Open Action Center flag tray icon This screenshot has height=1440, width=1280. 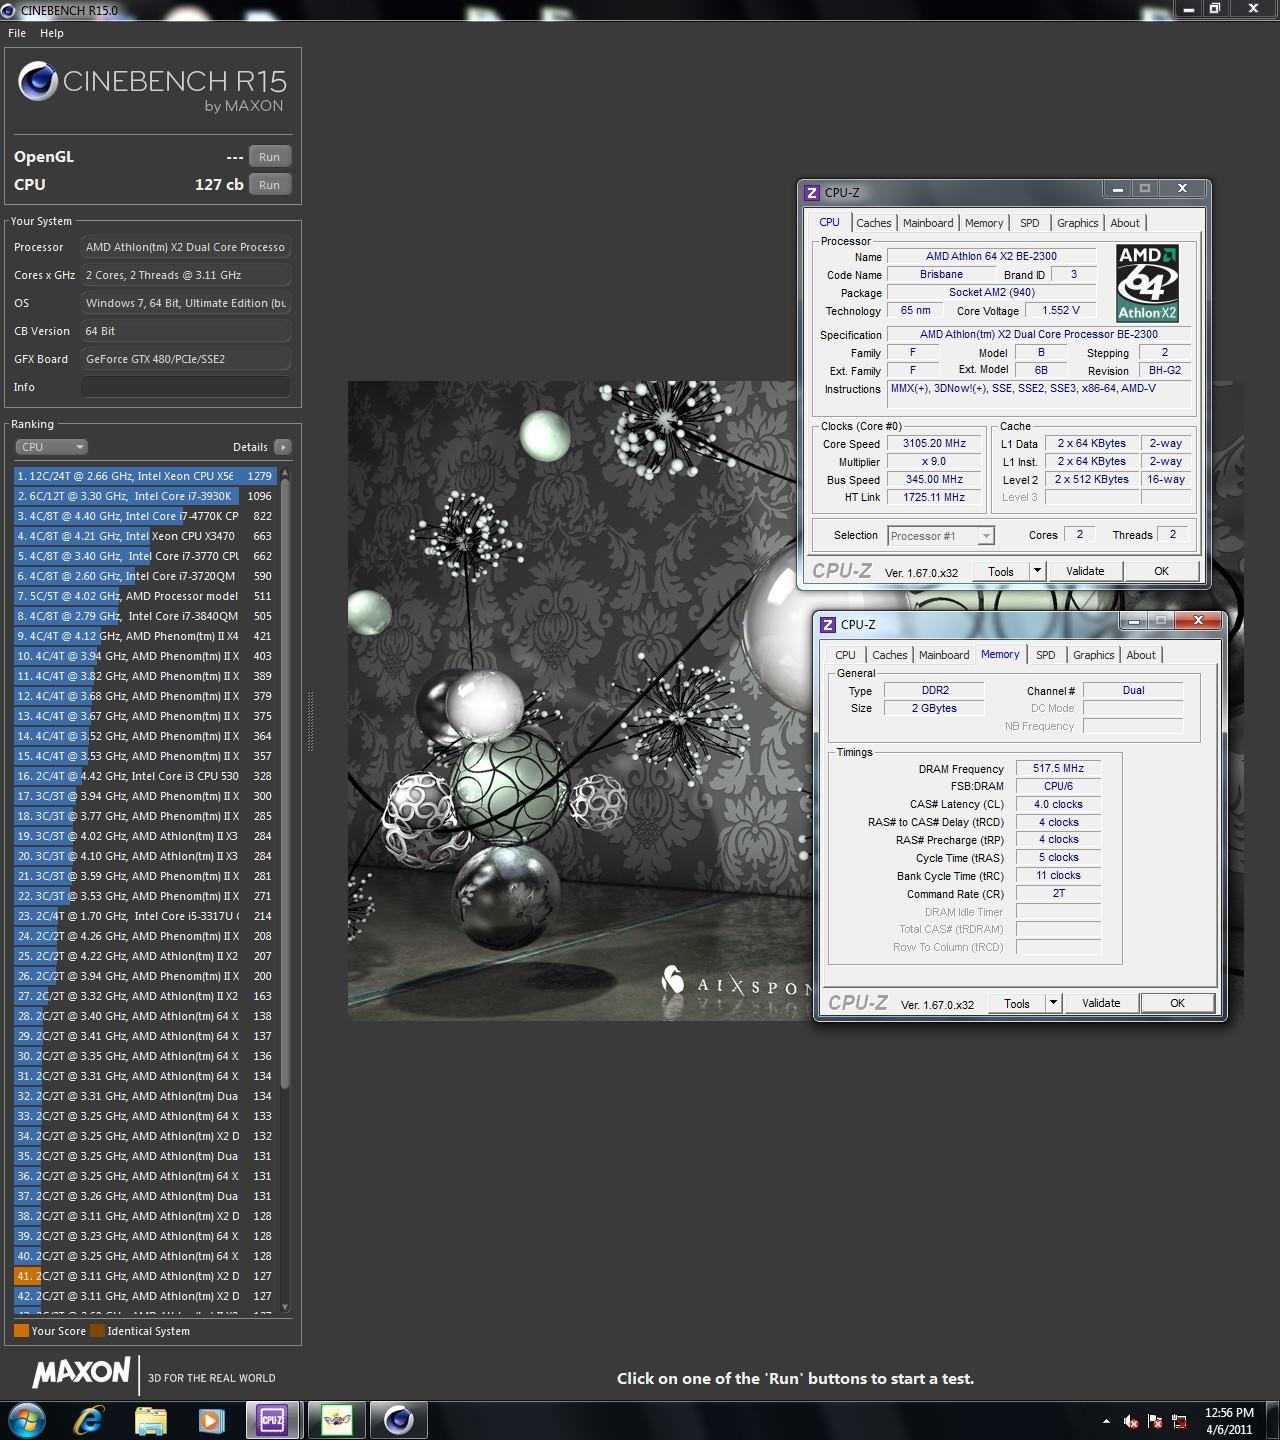pyautogui.click(x=1155, y=1421)
